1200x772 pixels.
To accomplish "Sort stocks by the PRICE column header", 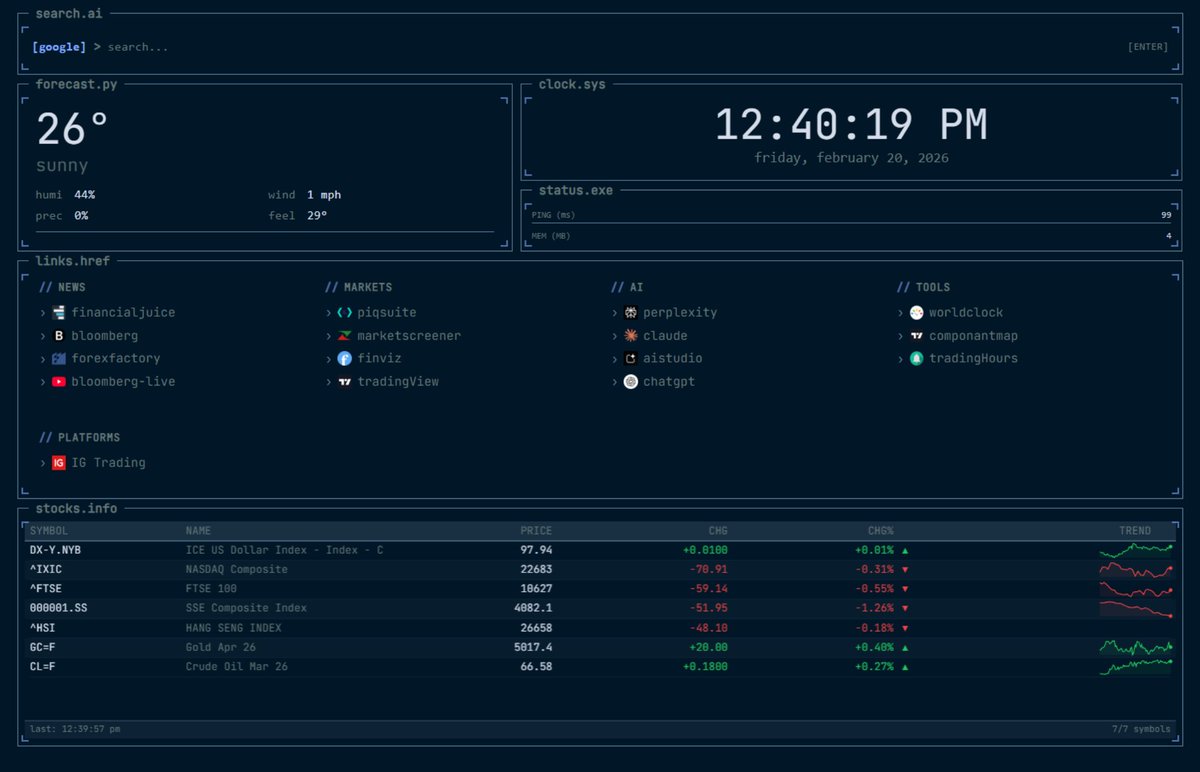I will point(536,531).
